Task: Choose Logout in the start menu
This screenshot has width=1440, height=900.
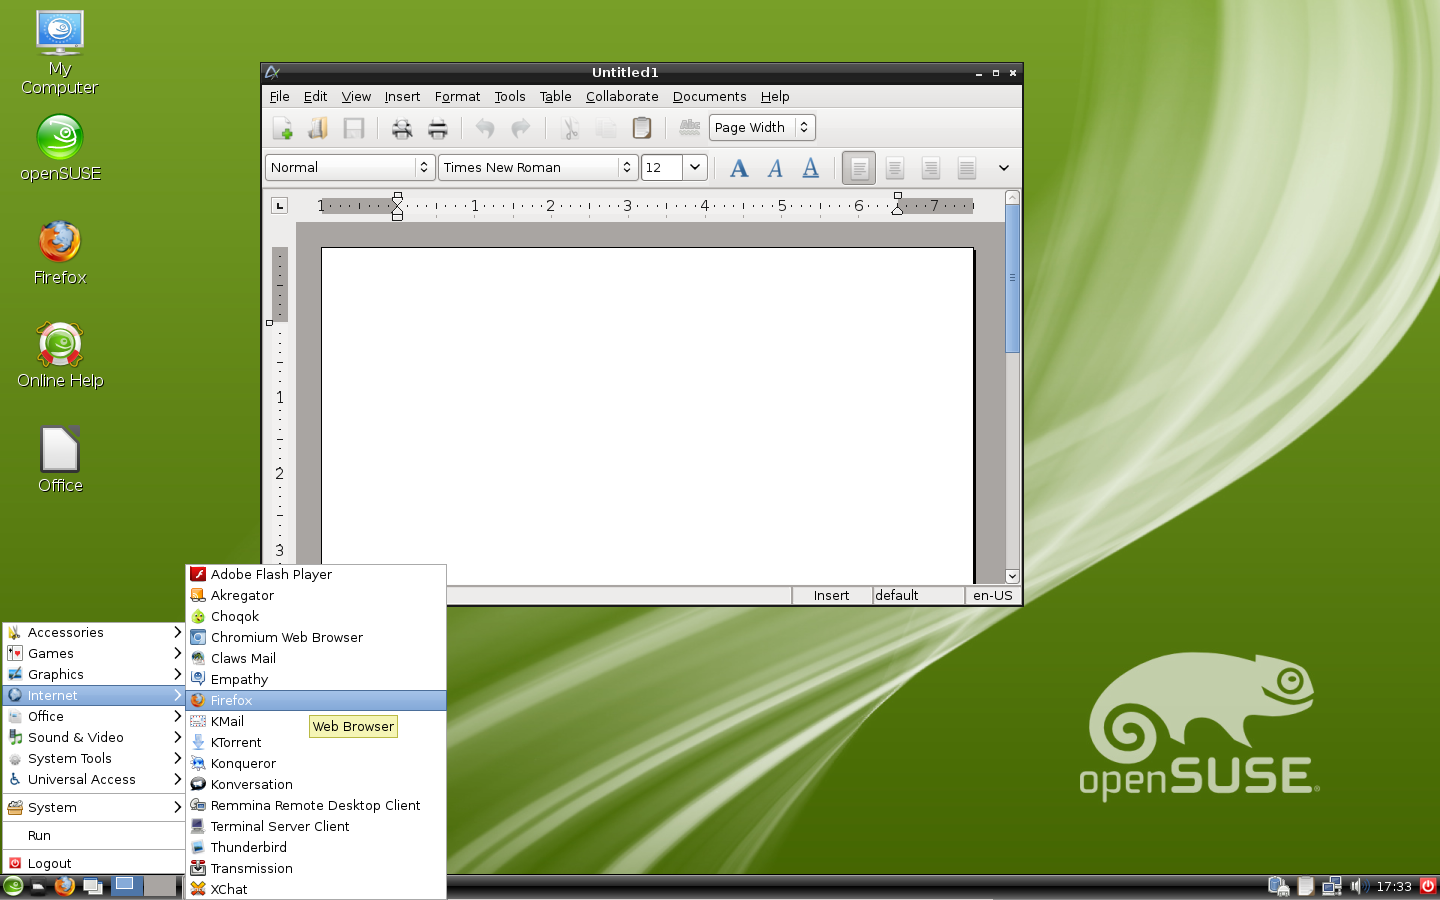Action: 94,863
